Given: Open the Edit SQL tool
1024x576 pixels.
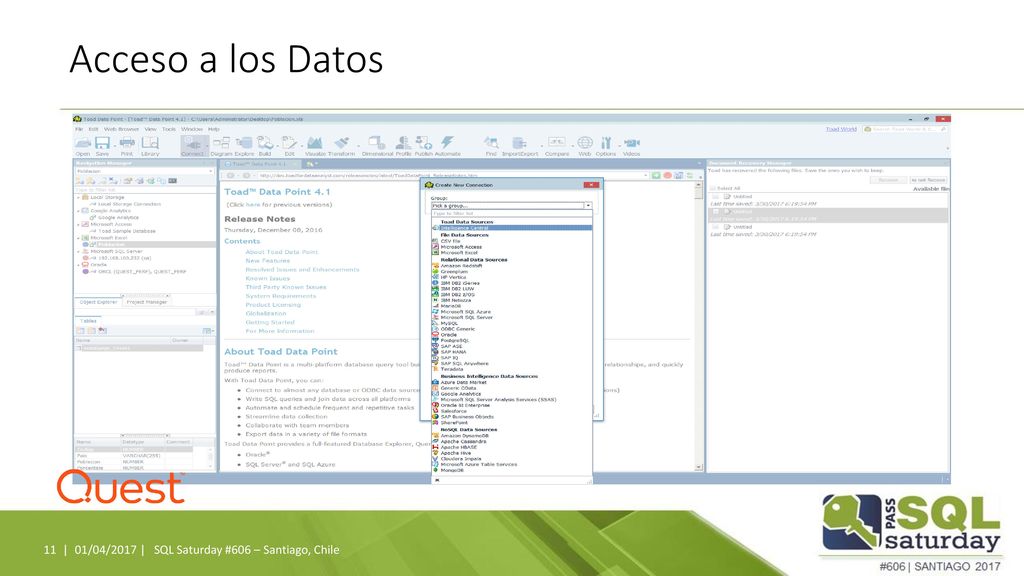Looking at the screenshot, I should (x=289, y=146).
